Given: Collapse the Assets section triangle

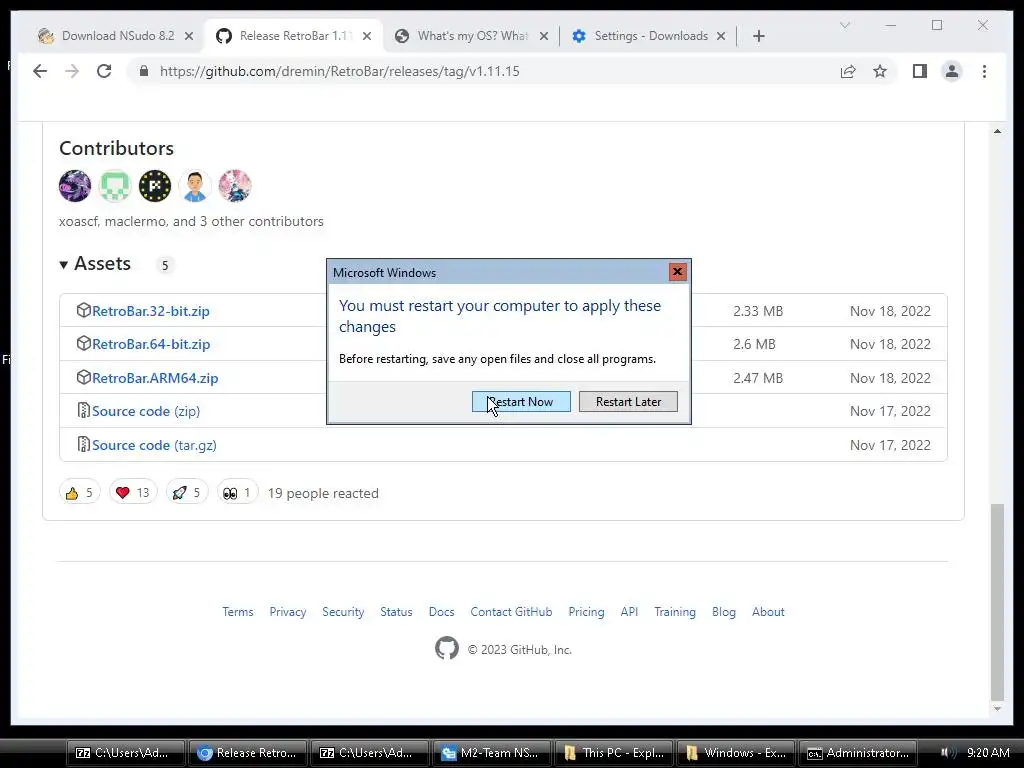Looking at the screenshot, I should [x=63, y=264].
